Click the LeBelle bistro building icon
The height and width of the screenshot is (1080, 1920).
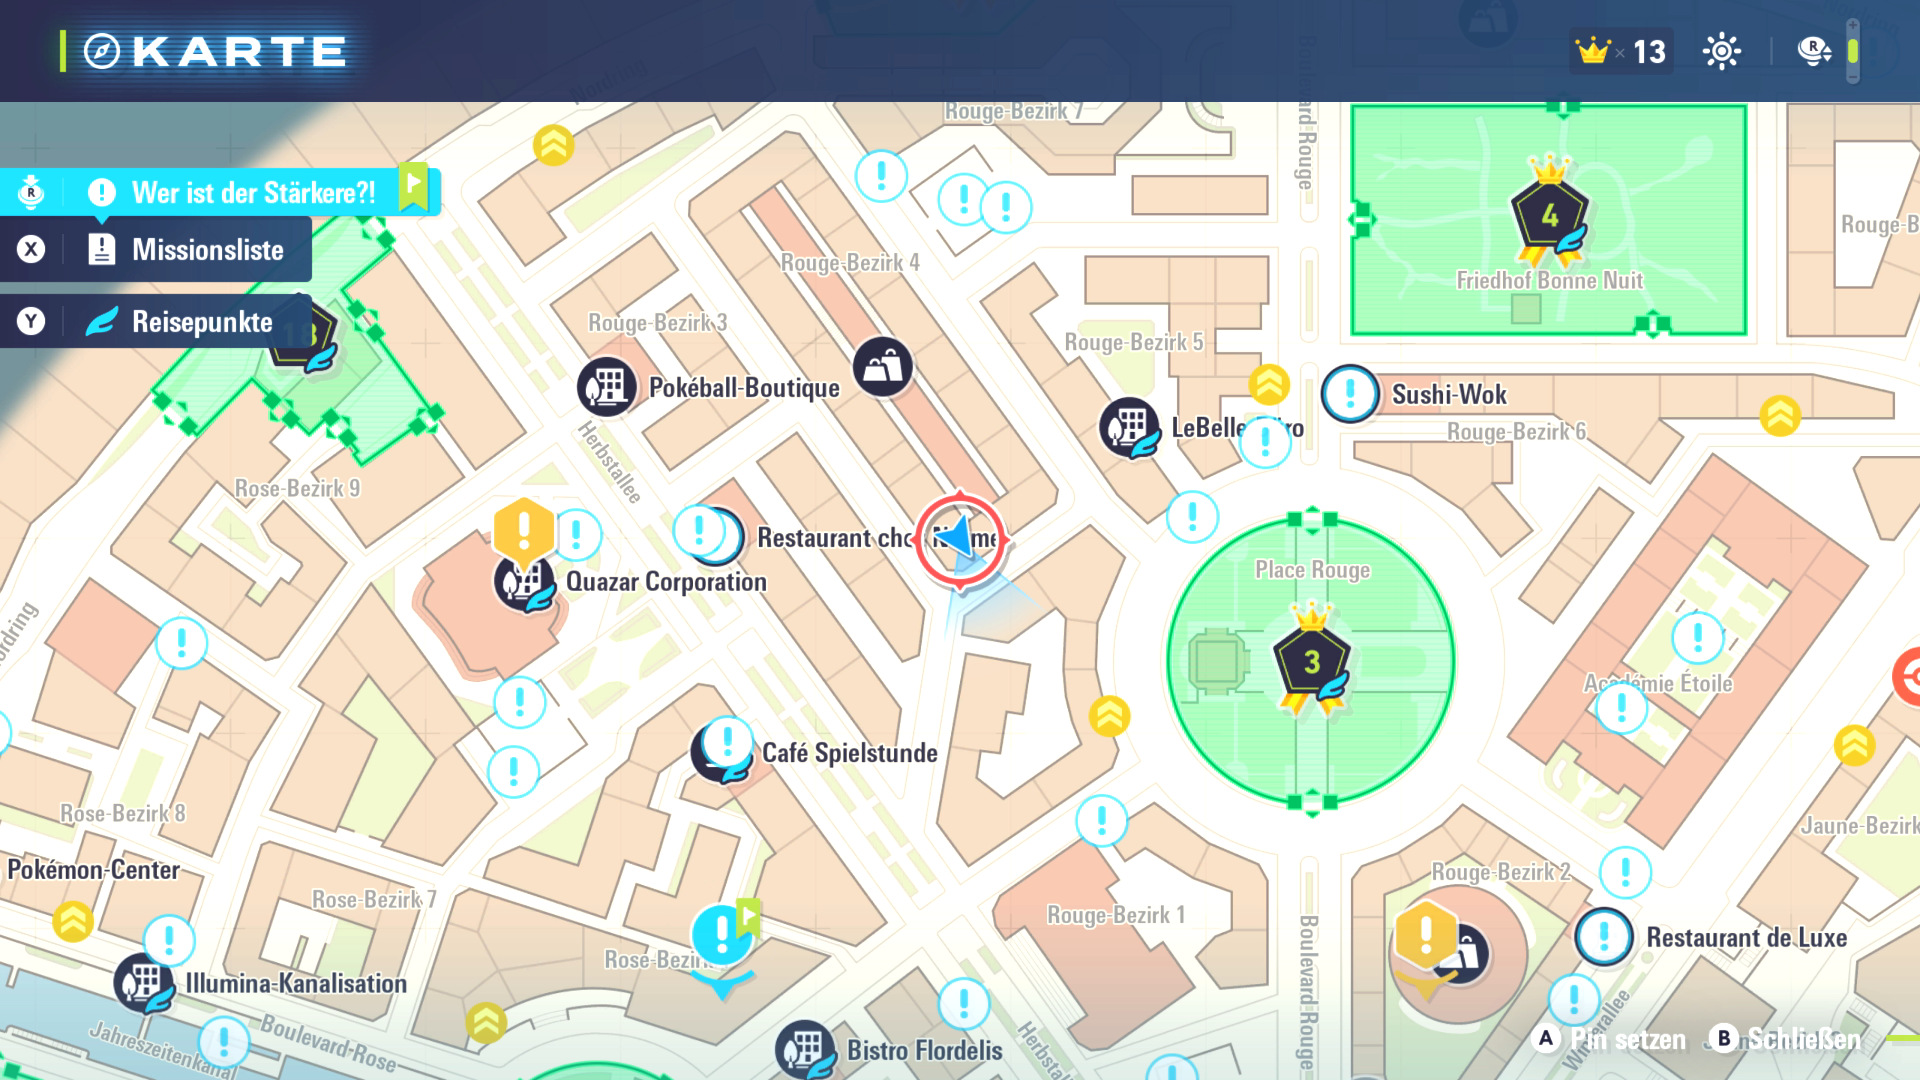click(x=1130, y=428)
